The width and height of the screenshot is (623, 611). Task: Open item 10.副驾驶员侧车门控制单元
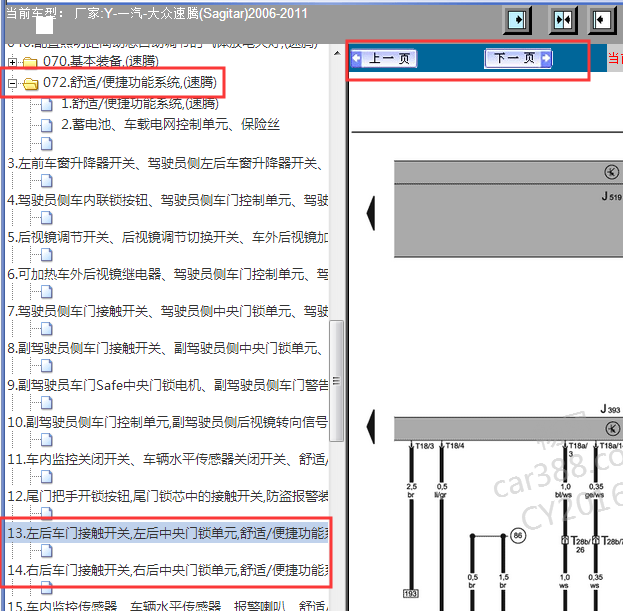(x=168, y=422)
